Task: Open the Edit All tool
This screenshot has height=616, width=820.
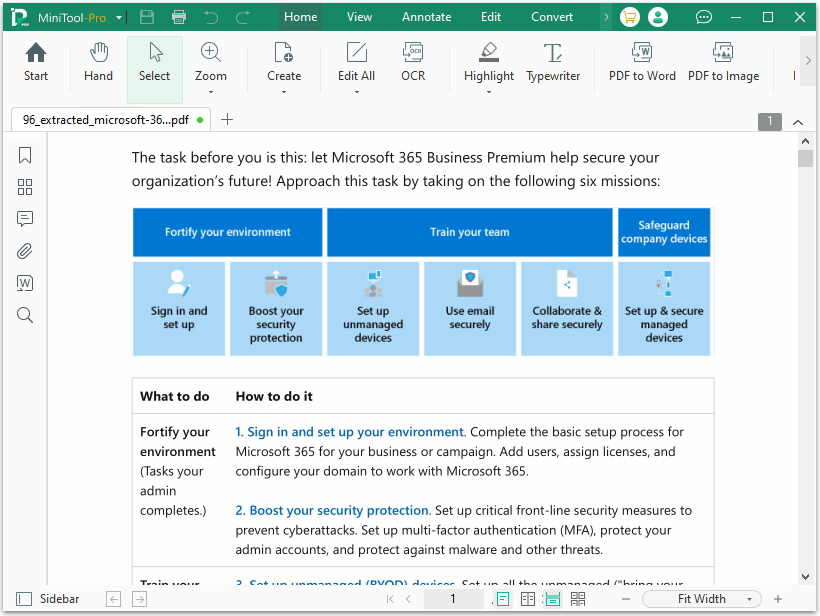Action: coord(357,63)
